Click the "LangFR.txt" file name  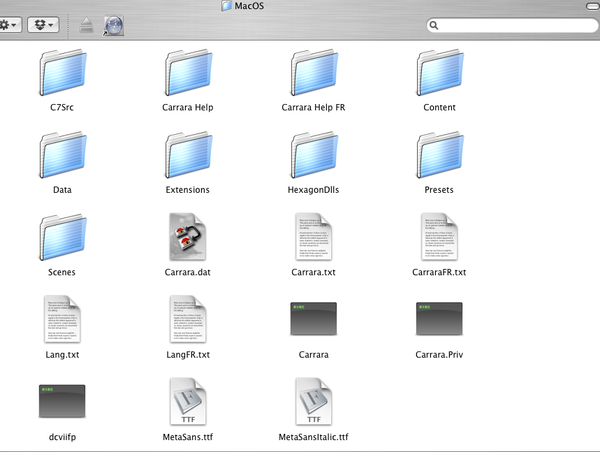point(188,354)
